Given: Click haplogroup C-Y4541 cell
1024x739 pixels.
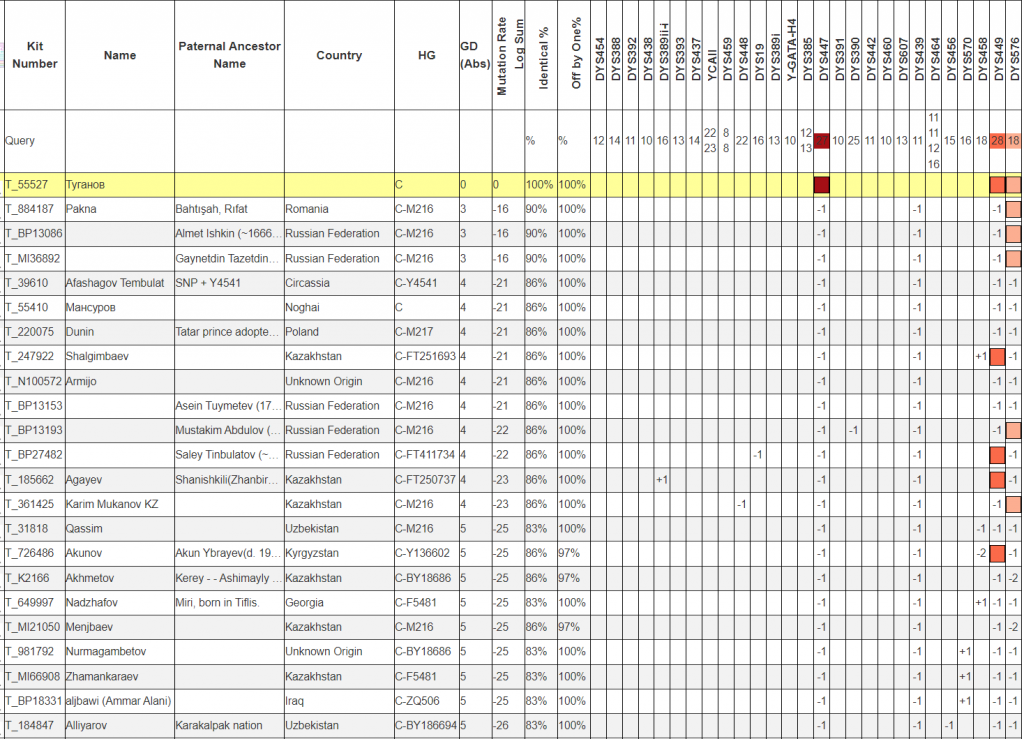Looking at the screenshot, I should coord(416,283).
